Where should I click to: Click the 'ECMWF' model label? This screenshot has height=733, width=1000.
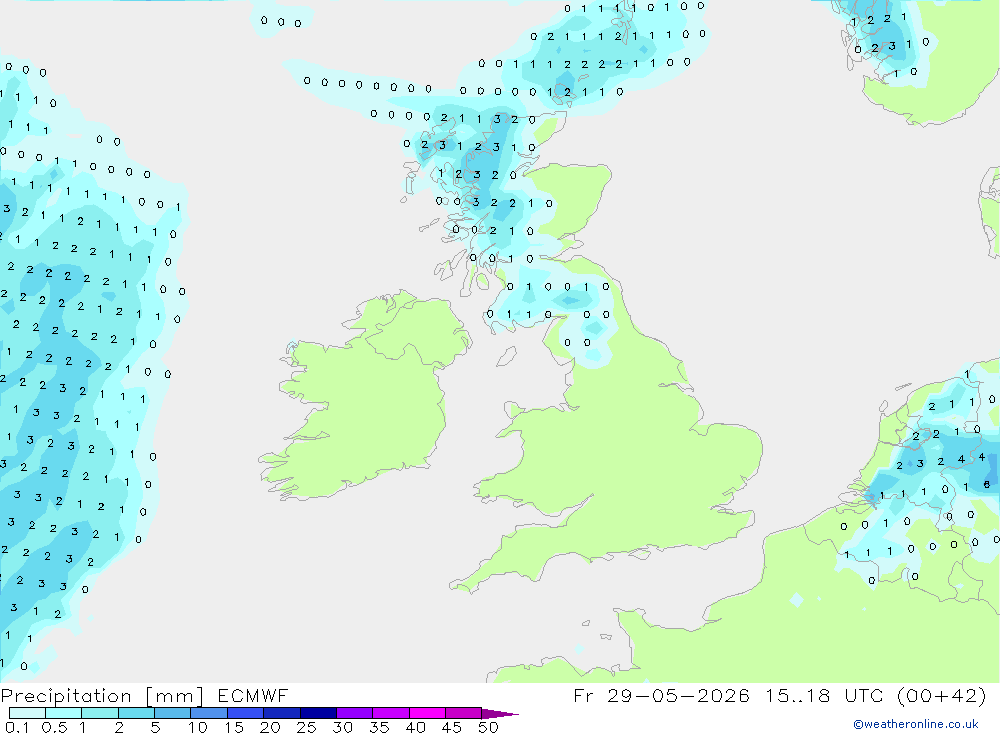(x=253, y=695)
